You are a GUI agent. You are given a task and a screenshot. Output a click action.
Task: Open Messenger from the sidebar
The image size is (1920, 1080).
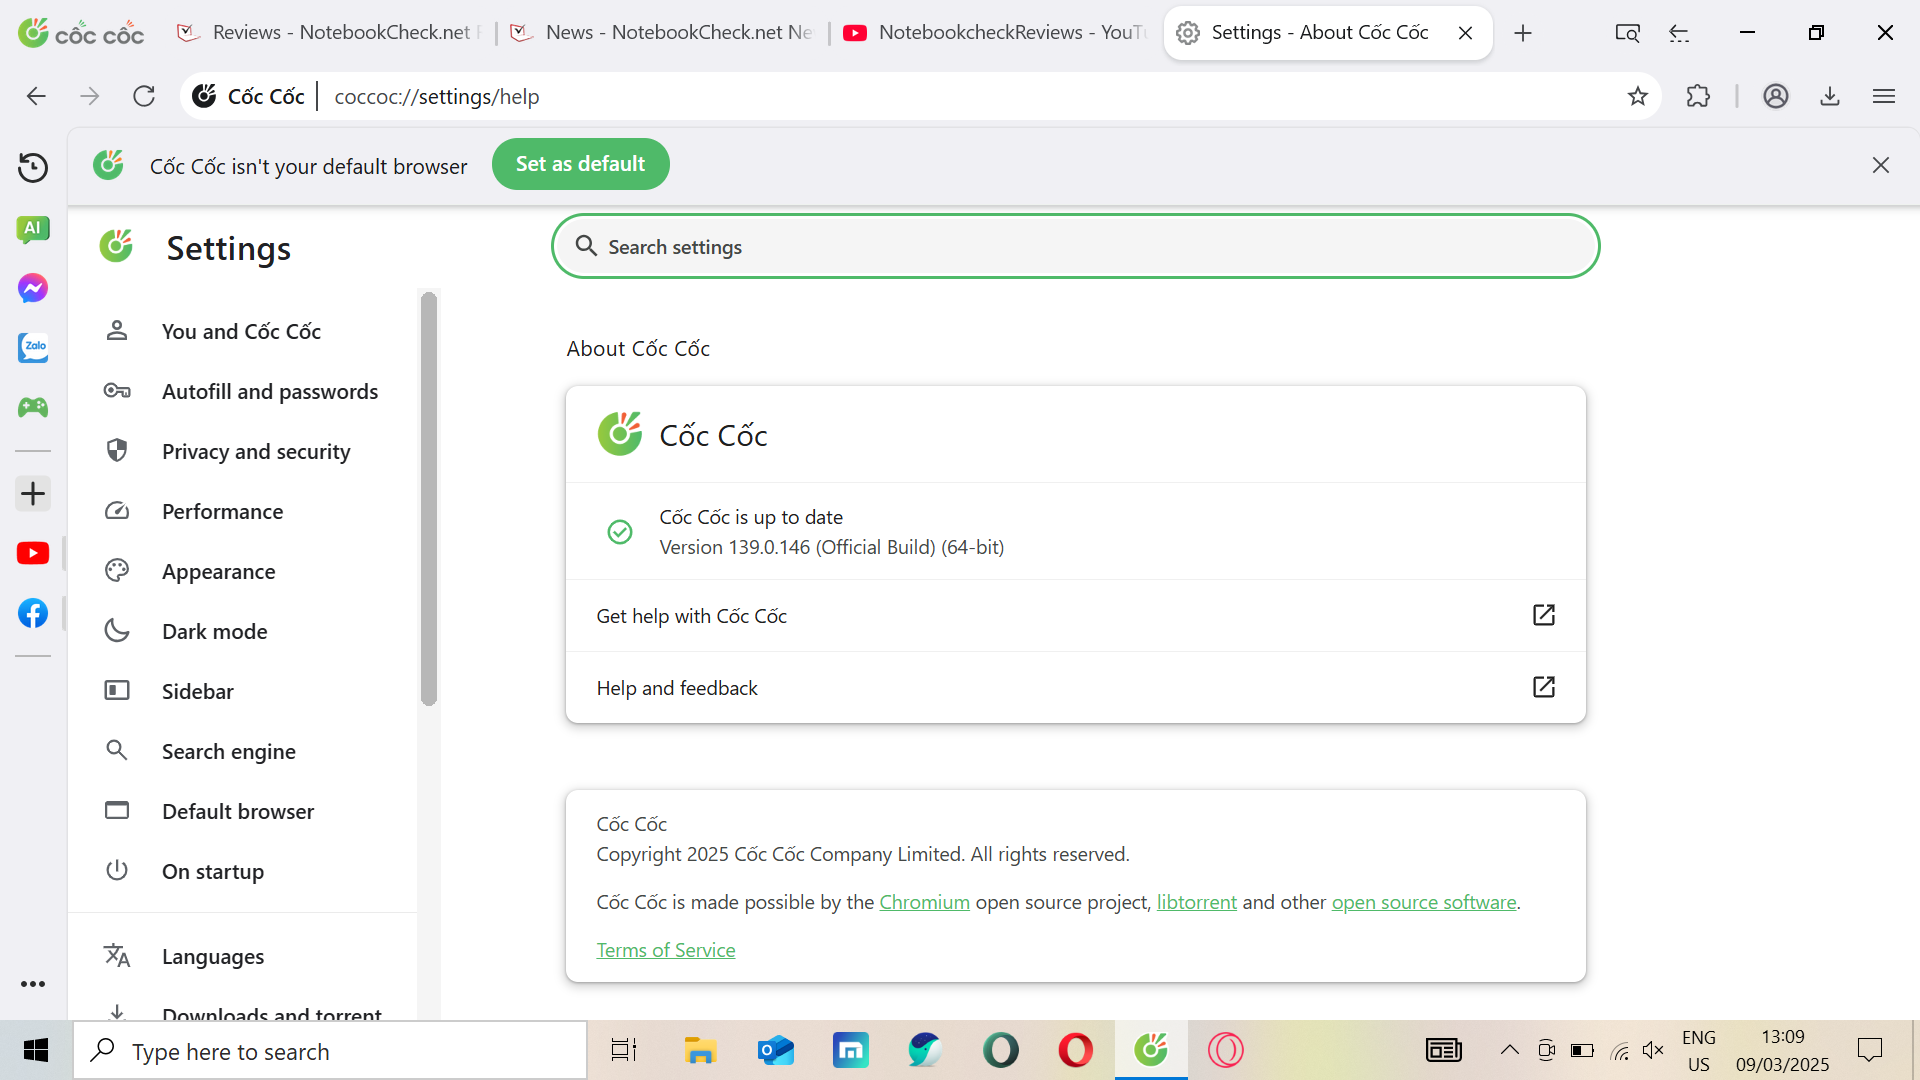tap(33, 289)
